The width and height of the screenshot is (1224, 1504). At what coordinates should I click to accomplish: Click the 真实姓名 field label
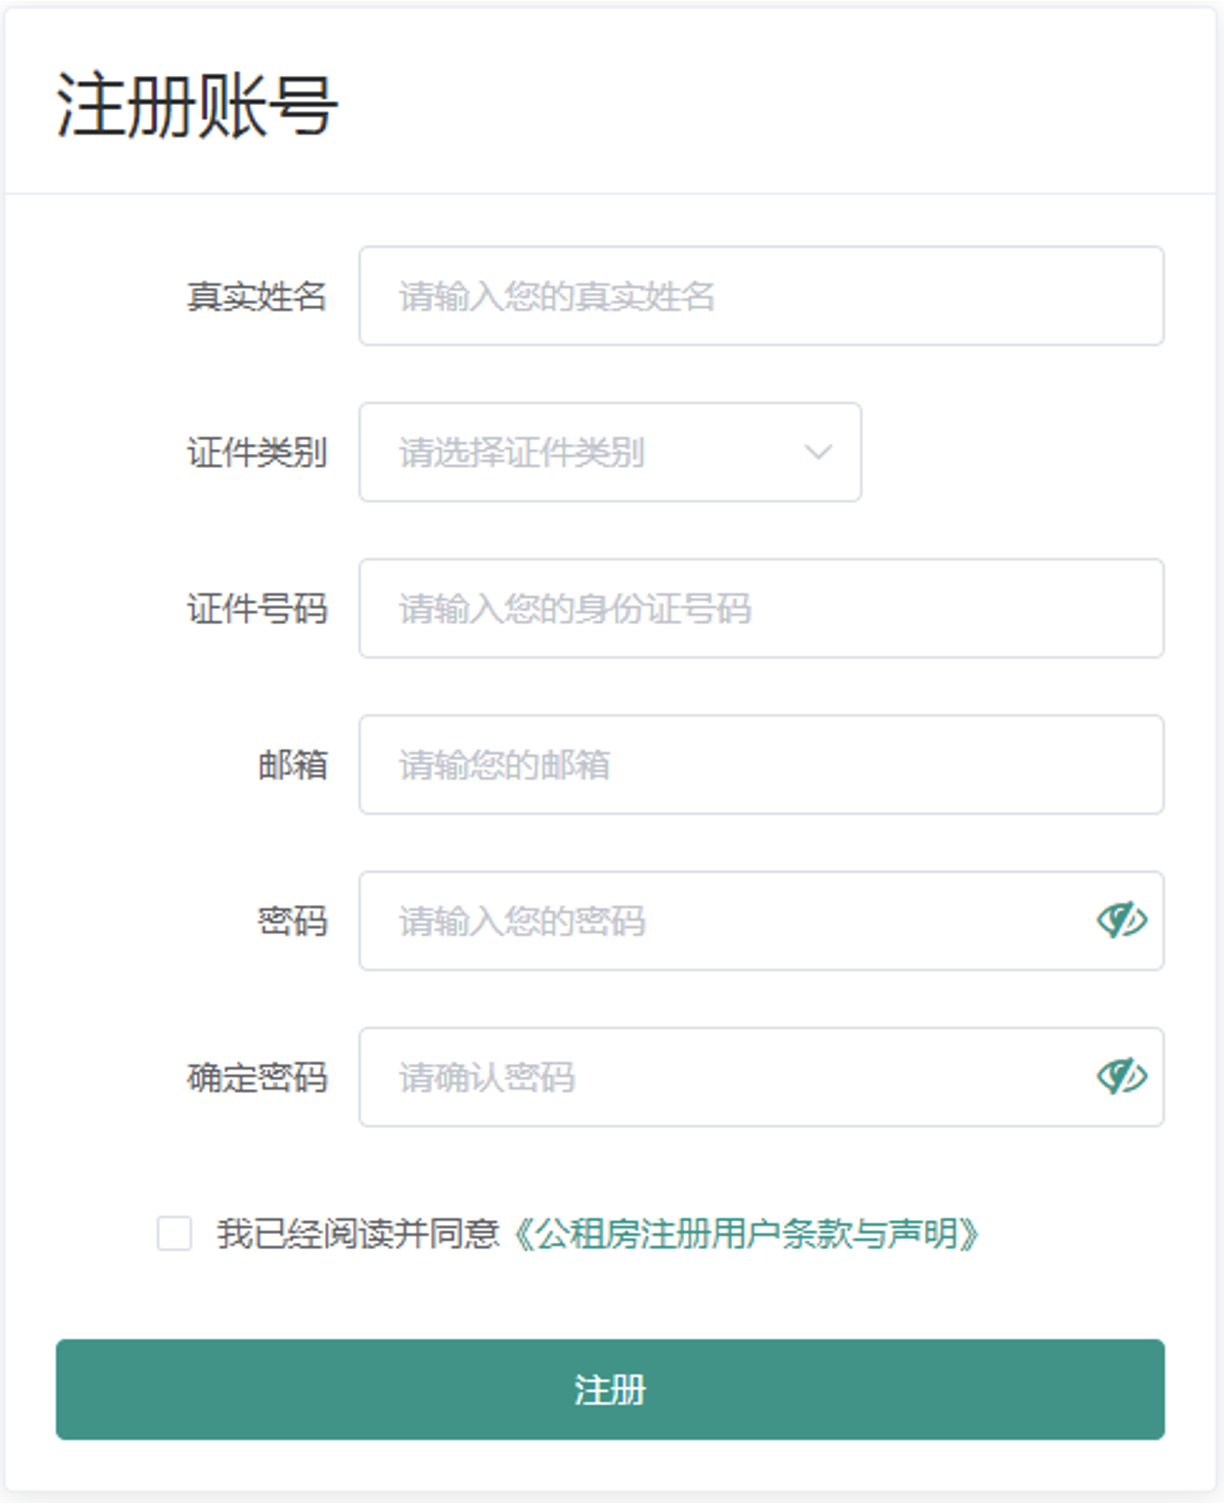click(x=257, y=296)
